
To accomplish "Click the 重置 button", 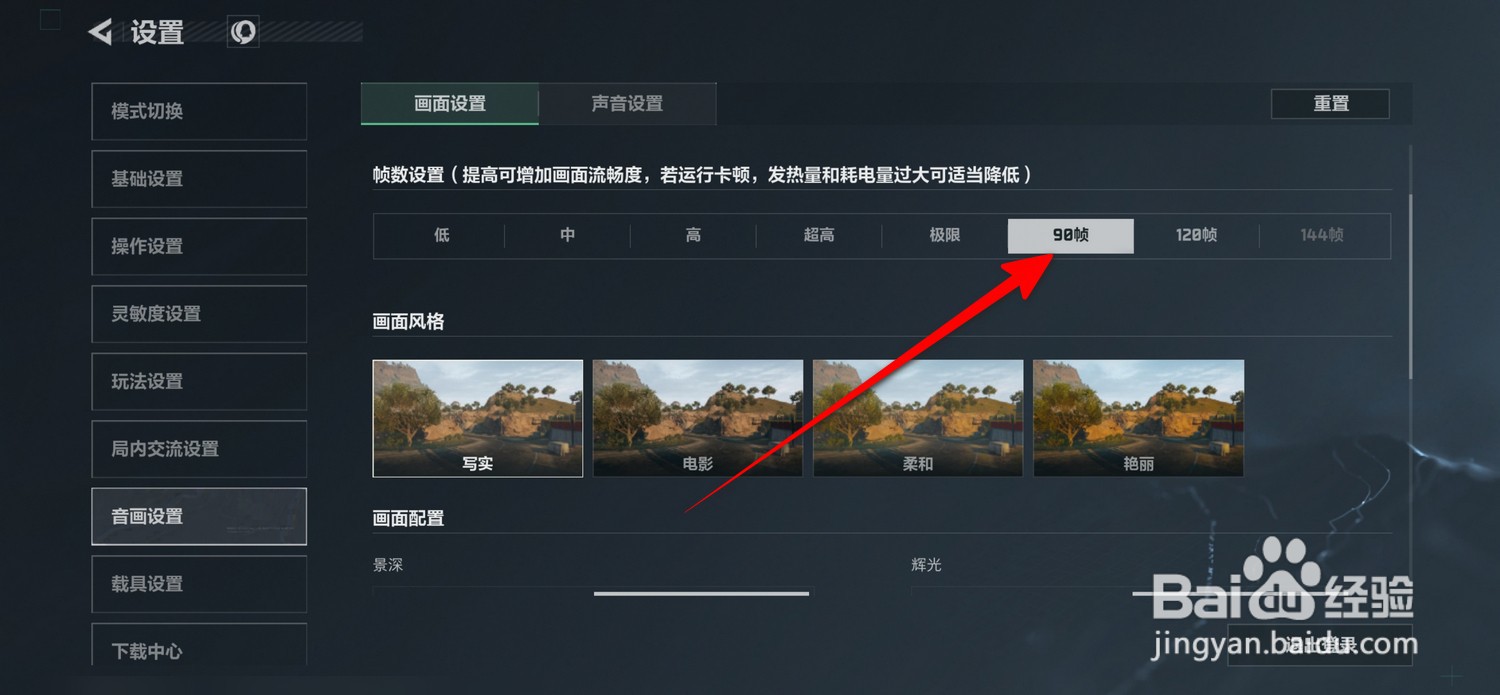I will tap(1330, 104).
